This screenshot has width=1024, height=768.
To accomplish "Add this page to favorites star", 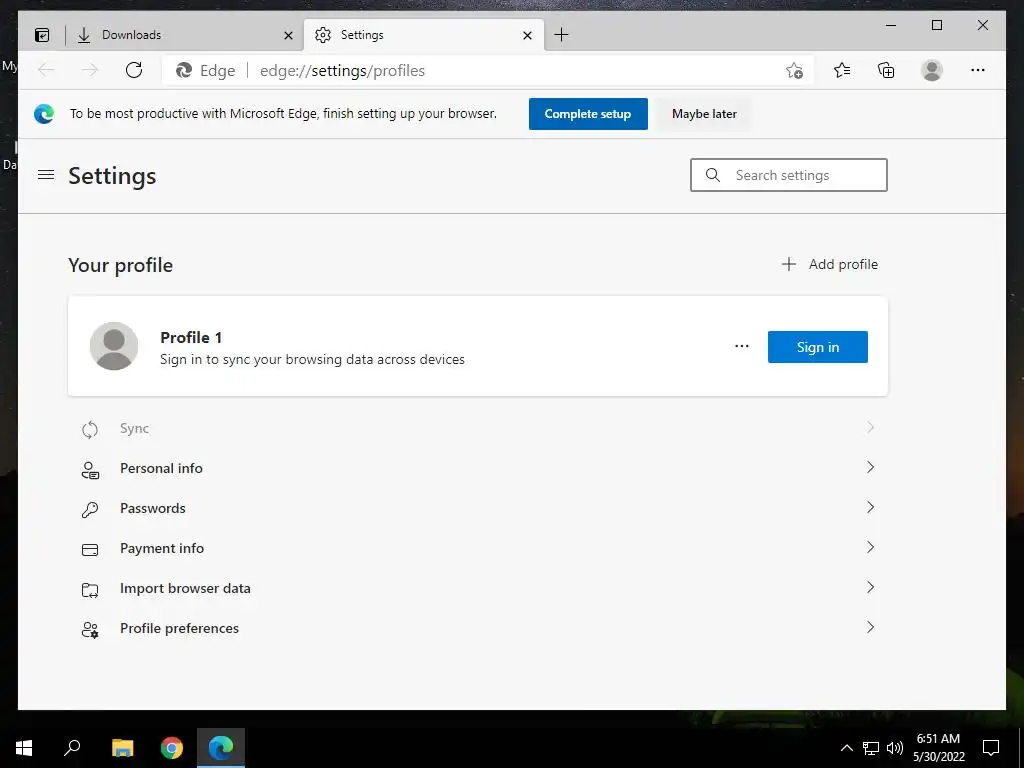I will tap(794, 71).
